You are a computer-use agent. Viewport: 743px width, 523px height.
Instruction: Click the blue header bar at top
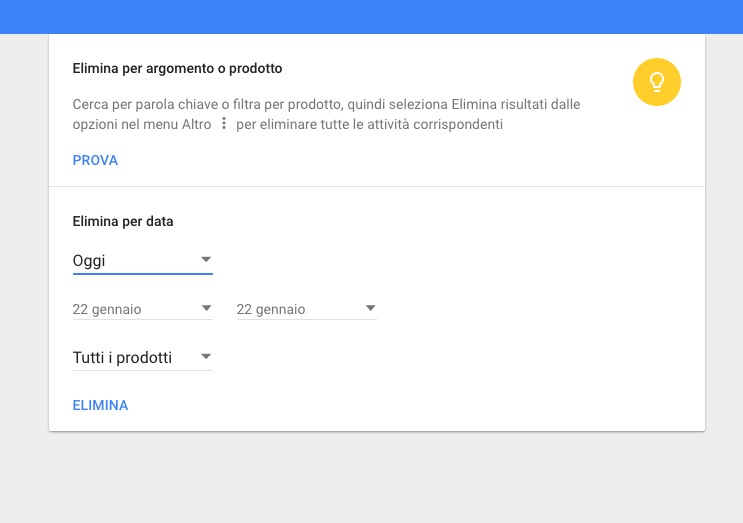point(371,16)
